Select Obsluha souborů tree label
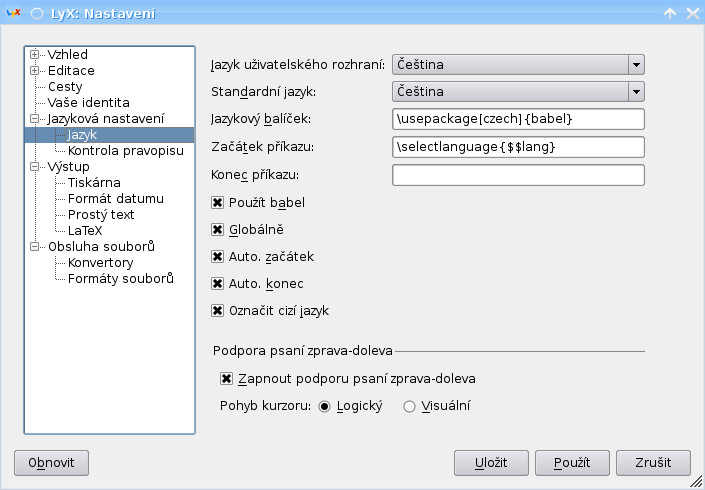Screen dimensions: 705x490 (x=101, y=246)
